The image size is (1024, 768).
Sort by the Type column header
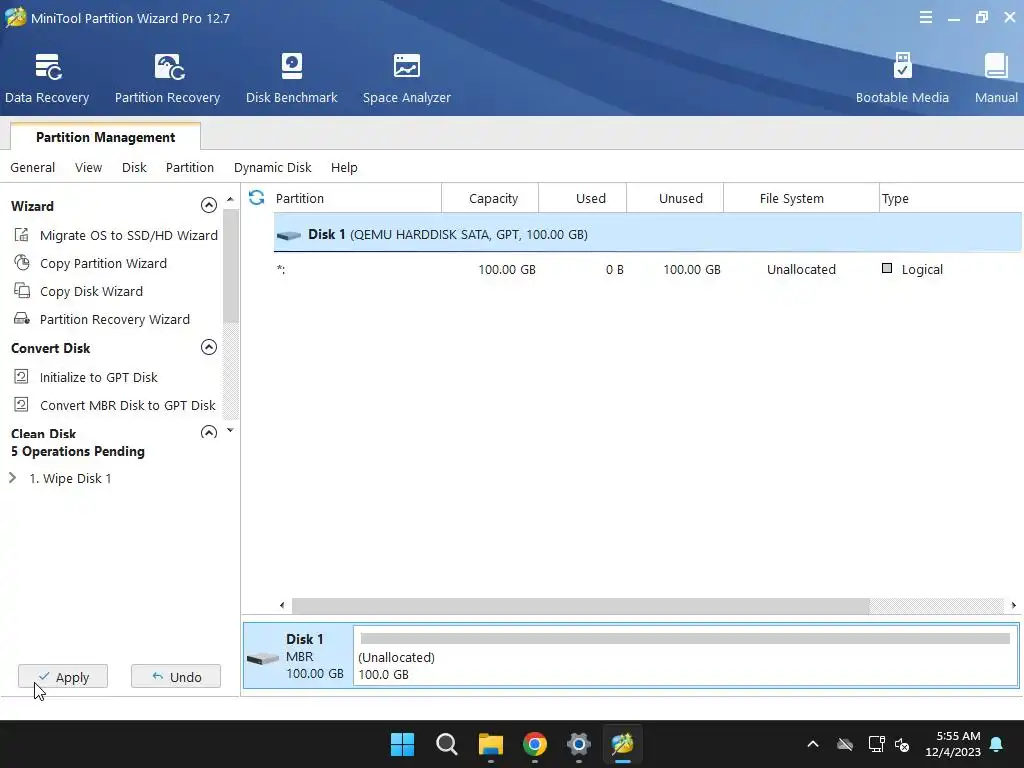(951, 198)
